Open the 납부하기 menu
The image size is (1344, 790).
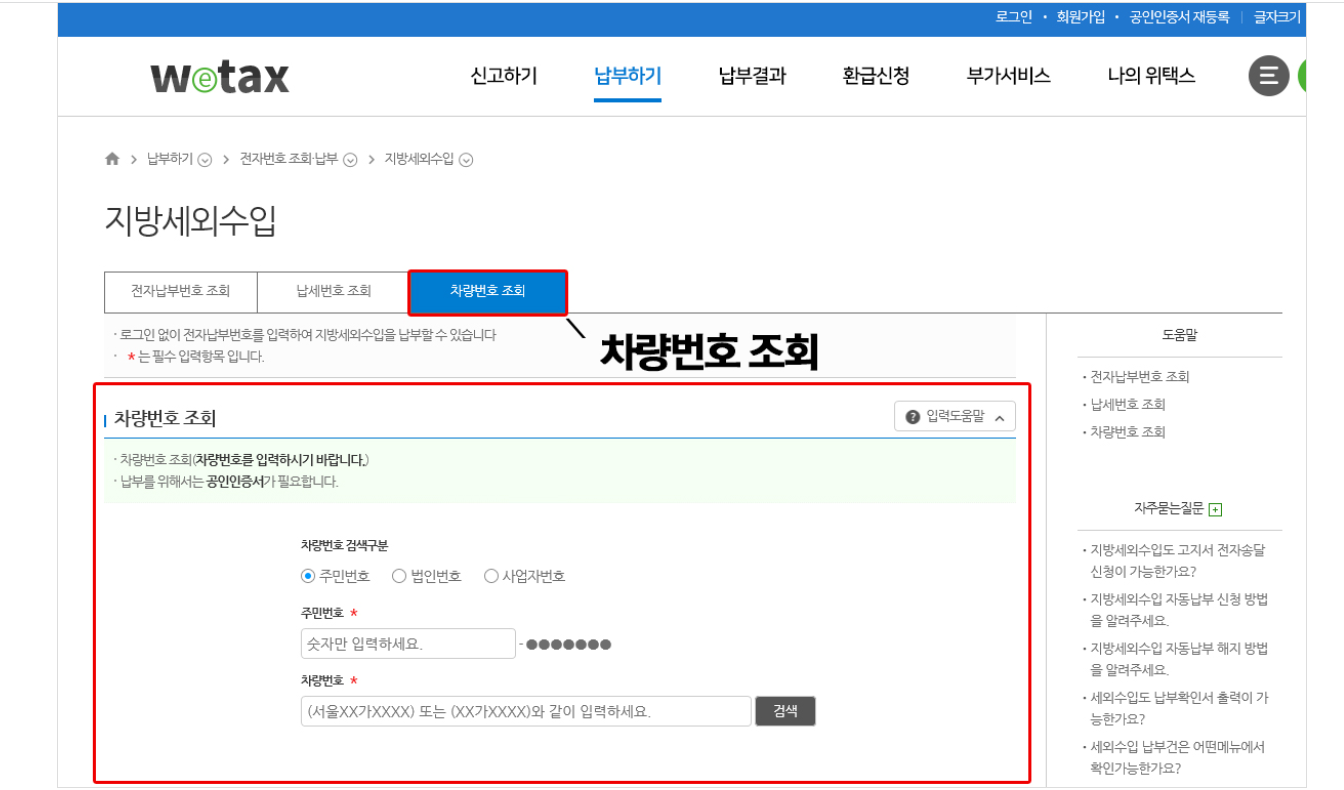coord(627,76)
